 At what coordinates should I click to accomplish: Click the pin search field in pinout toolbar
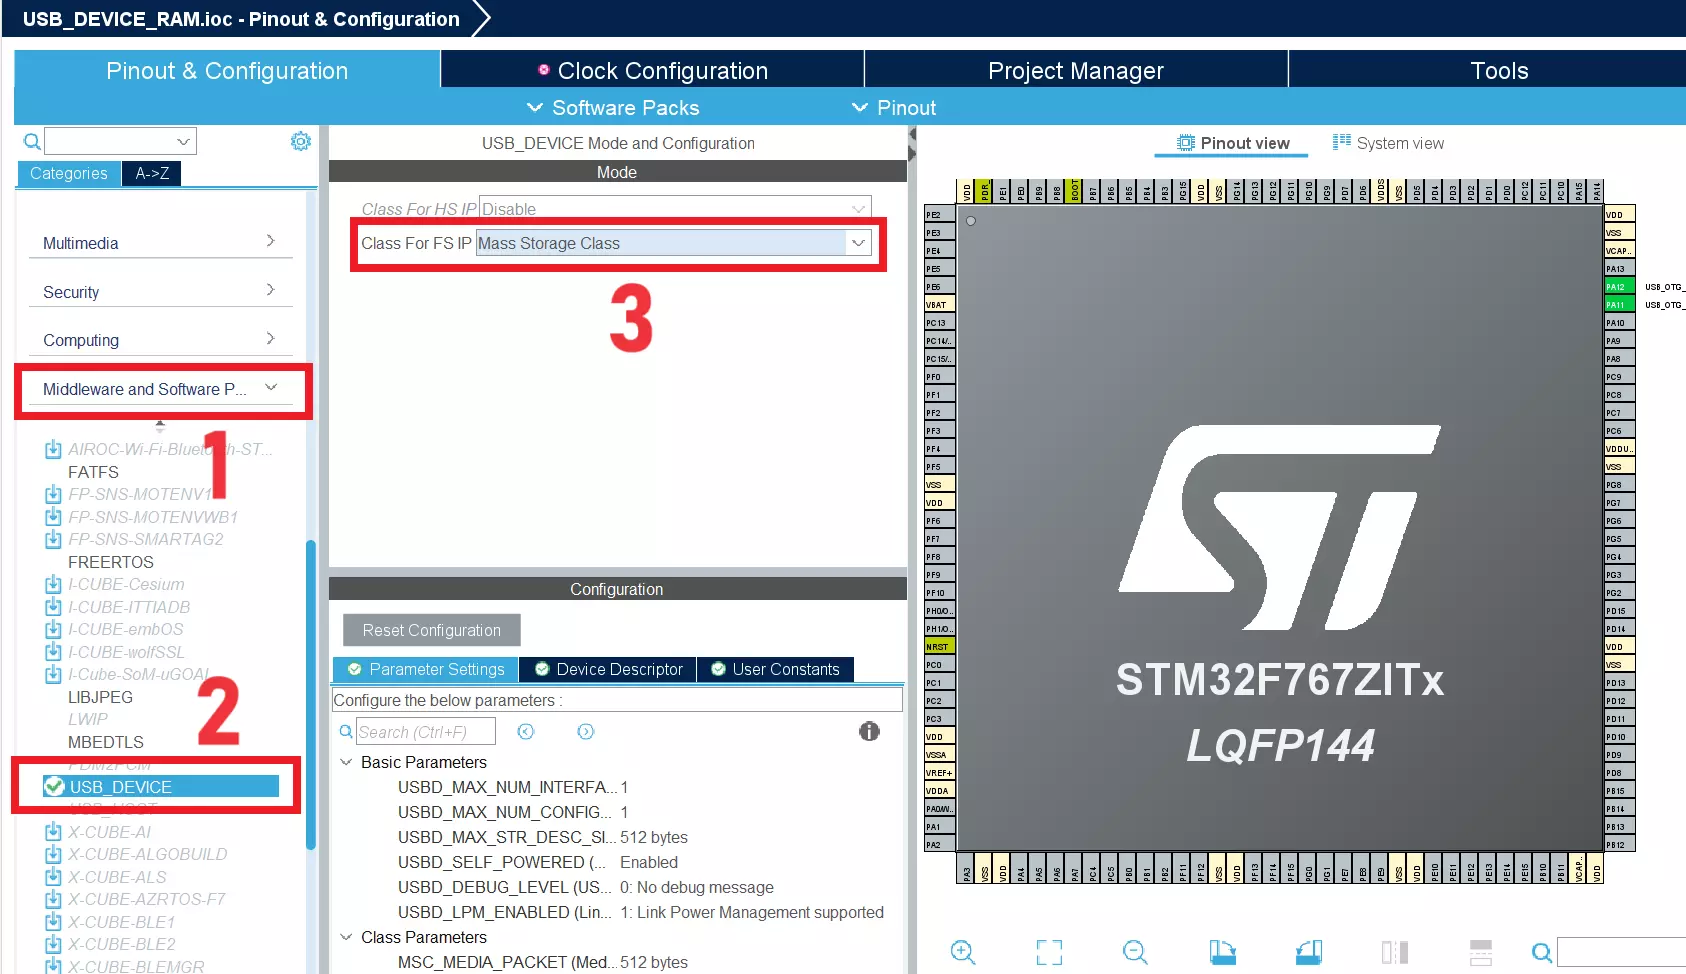pos(1621,952)
